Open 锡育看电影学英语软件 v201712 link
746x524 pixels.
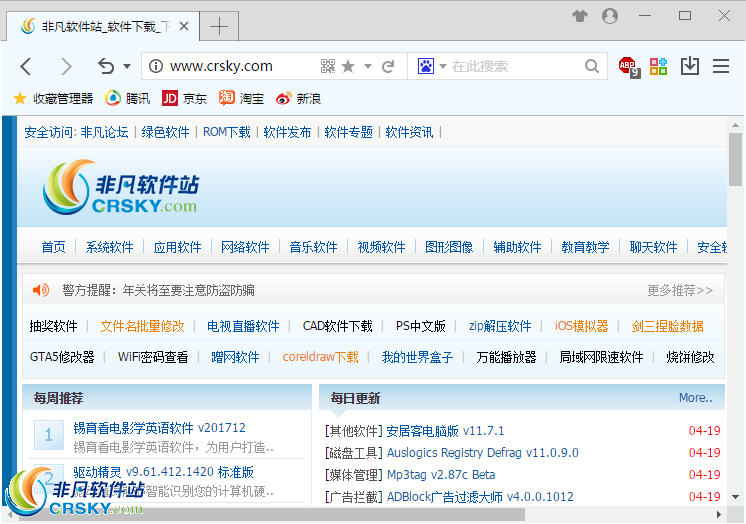click(159, 427)
